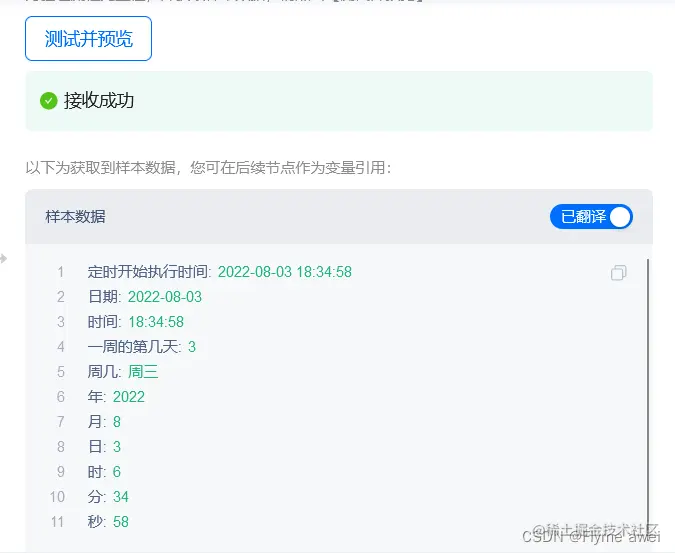This screenshot has height=554, width=675.
Task: Select the 周三 value
Action: coord(143,372)
